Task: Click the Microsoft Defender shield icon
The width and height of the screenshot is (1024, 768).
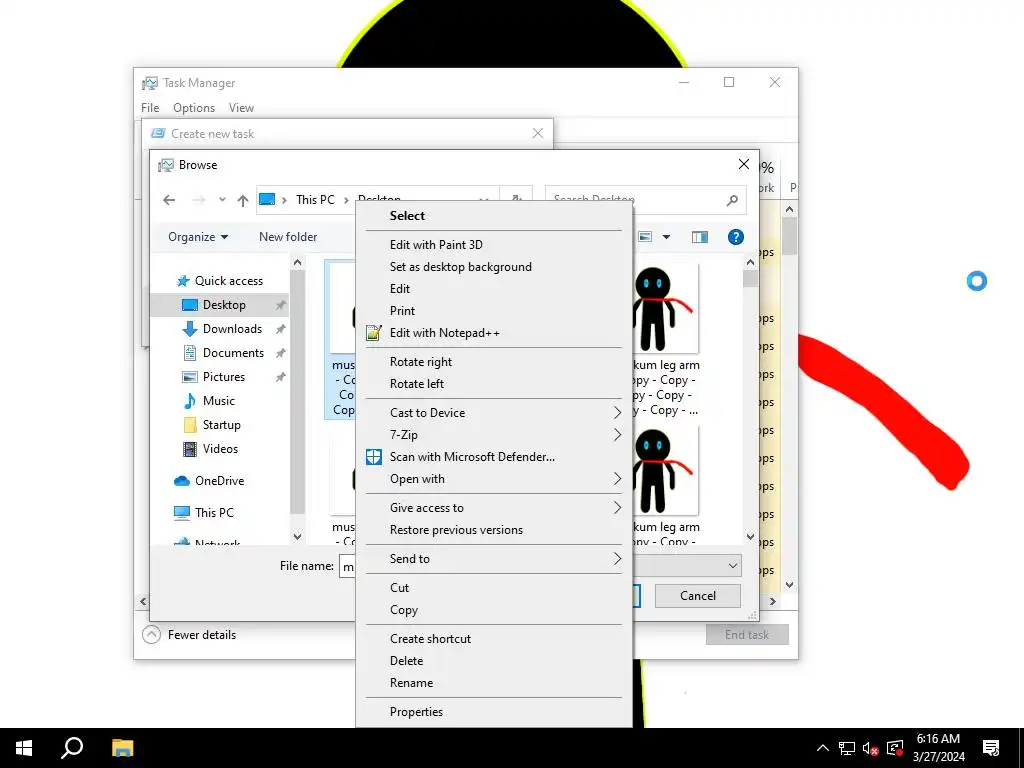Action: [x=374, y=457]
